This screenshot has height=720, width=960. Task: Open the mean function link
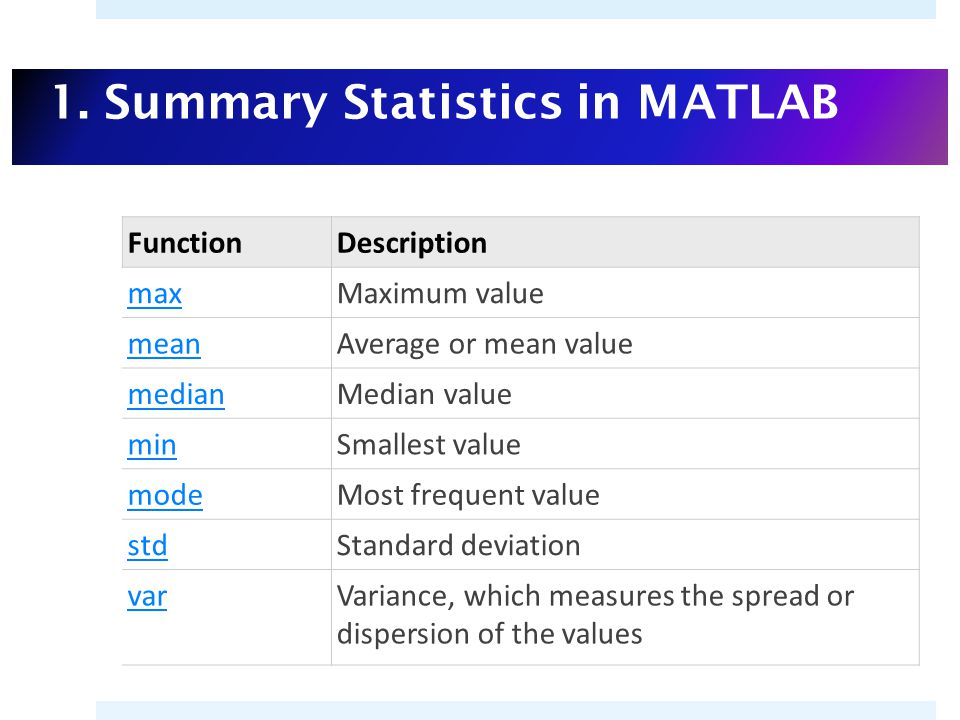pyautogui.click(x=164, y=344)
